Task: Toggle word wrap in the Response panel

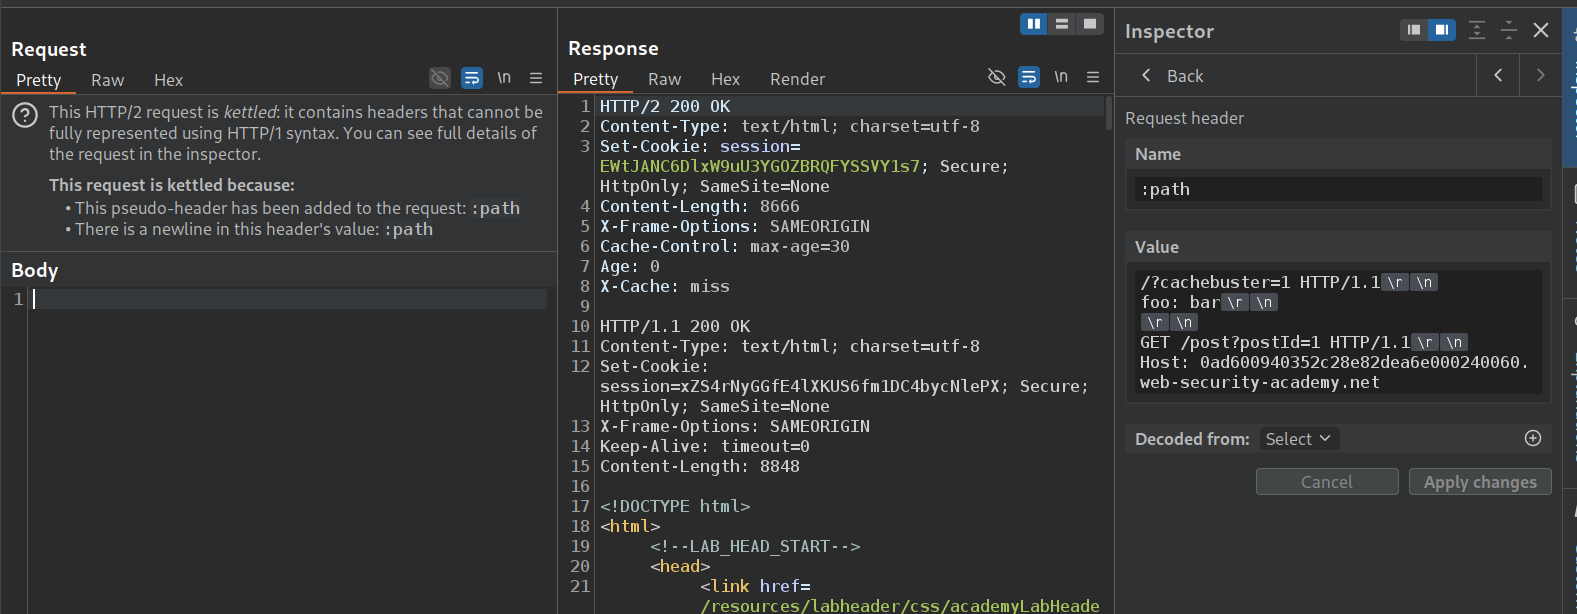Action: tap(1029, 77)
